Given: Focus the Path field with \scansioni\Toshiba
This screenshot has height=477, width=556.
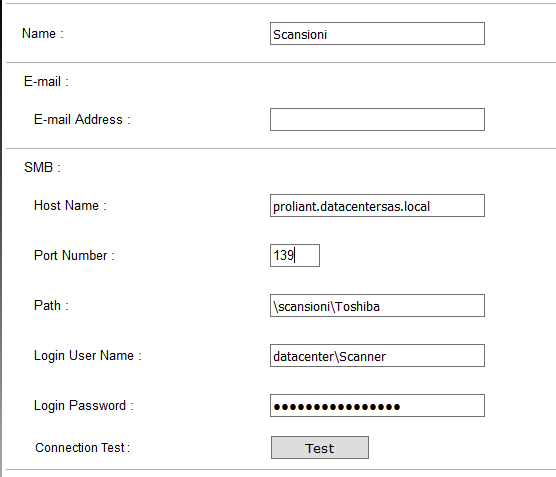Looking at the screenshot, I should click(377, 305).
